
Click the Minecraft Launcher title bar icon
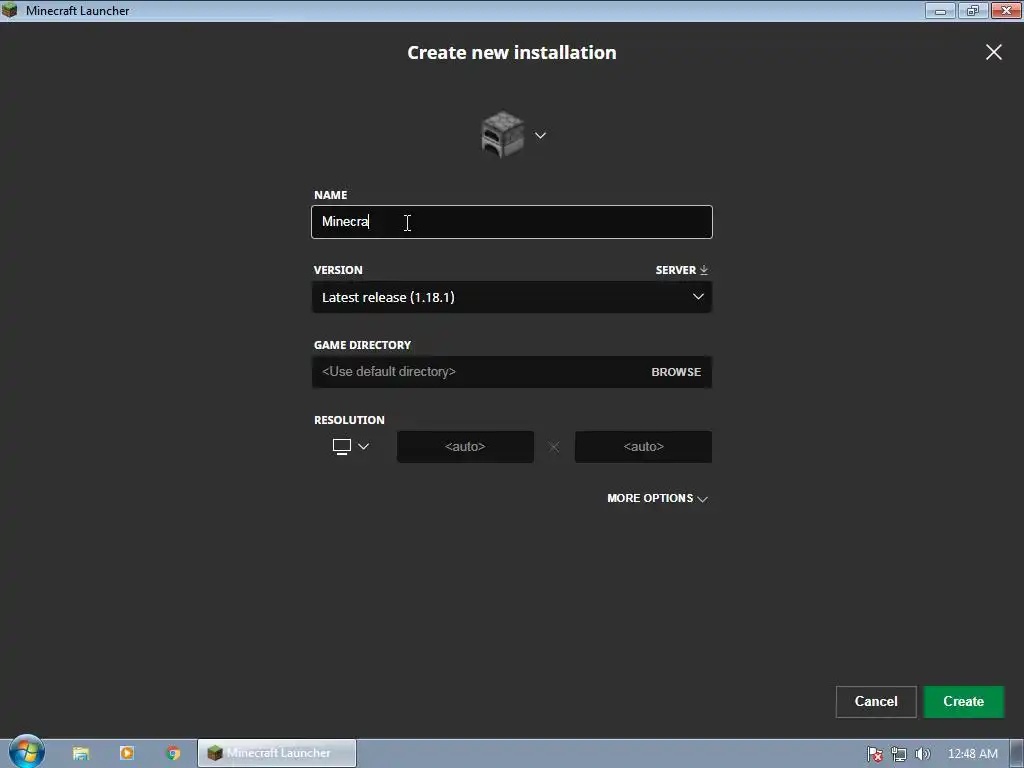[x=10, y=10]
